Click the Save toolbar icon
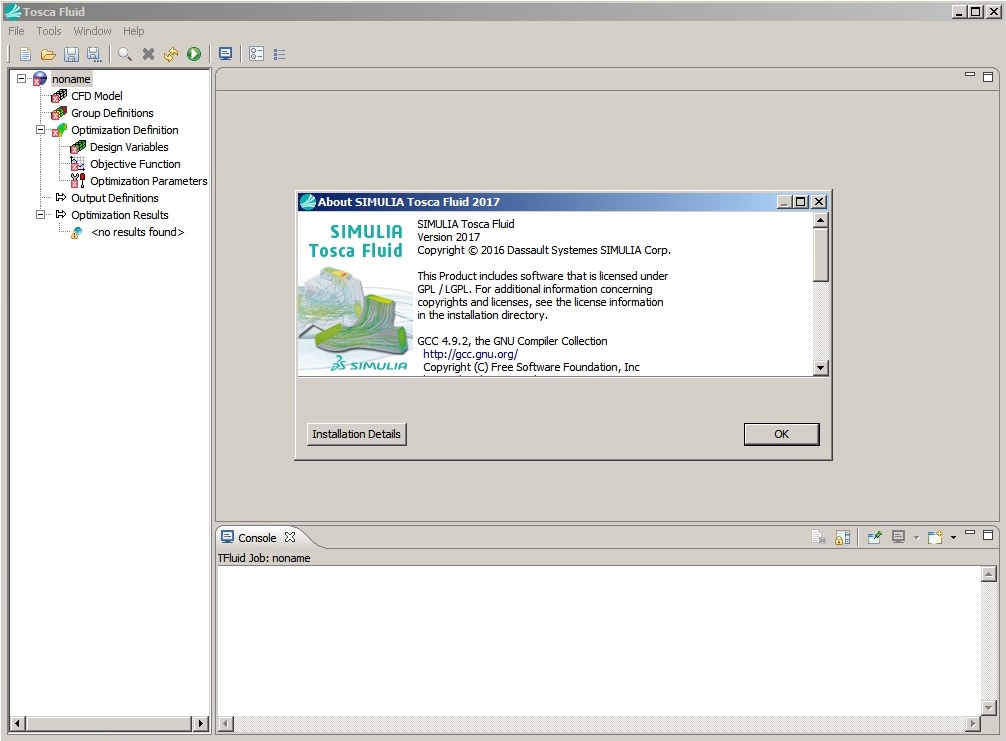 point(71,55)
